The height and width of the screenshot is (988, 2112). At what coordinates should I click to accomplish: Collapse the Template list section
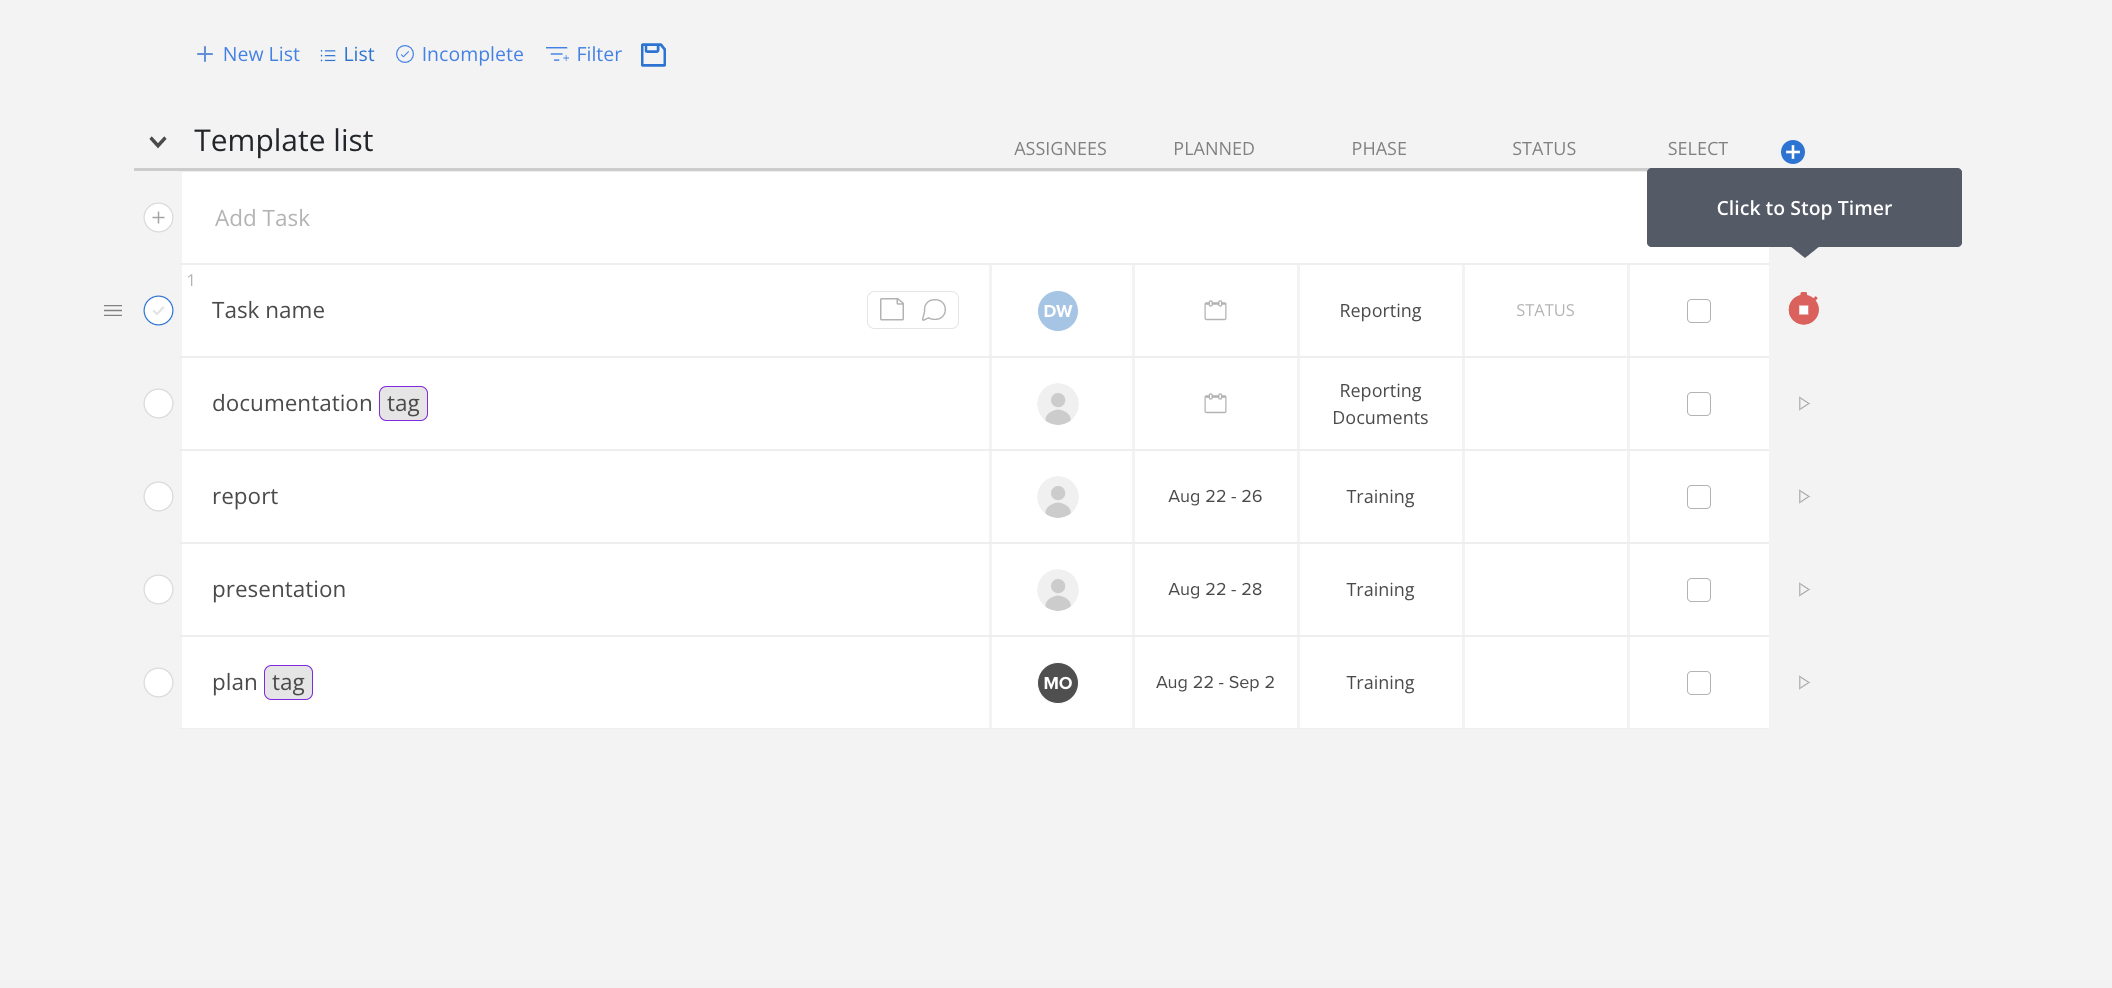coord(157,141)
